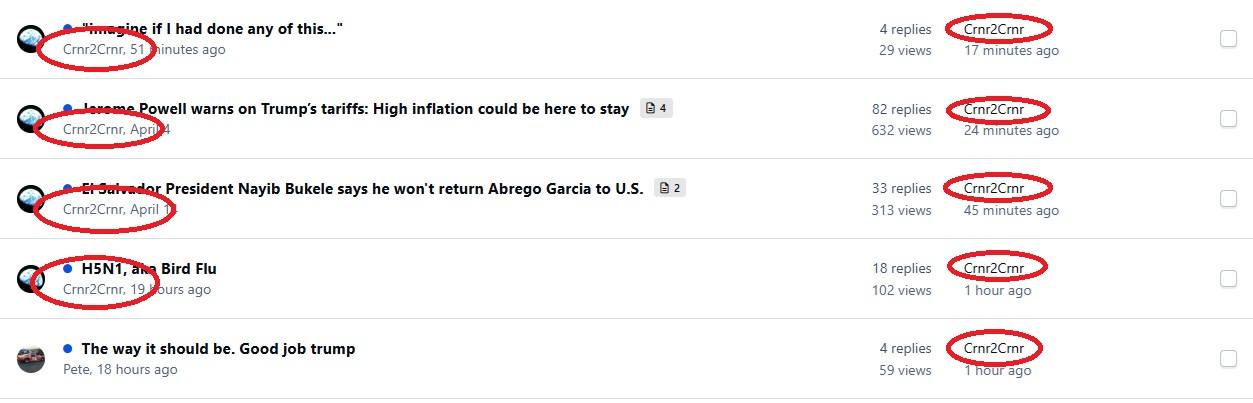Jump to latest post "17 minutes ago"
This screenshot has height=403, width=1253.
tap(1011, 50)
